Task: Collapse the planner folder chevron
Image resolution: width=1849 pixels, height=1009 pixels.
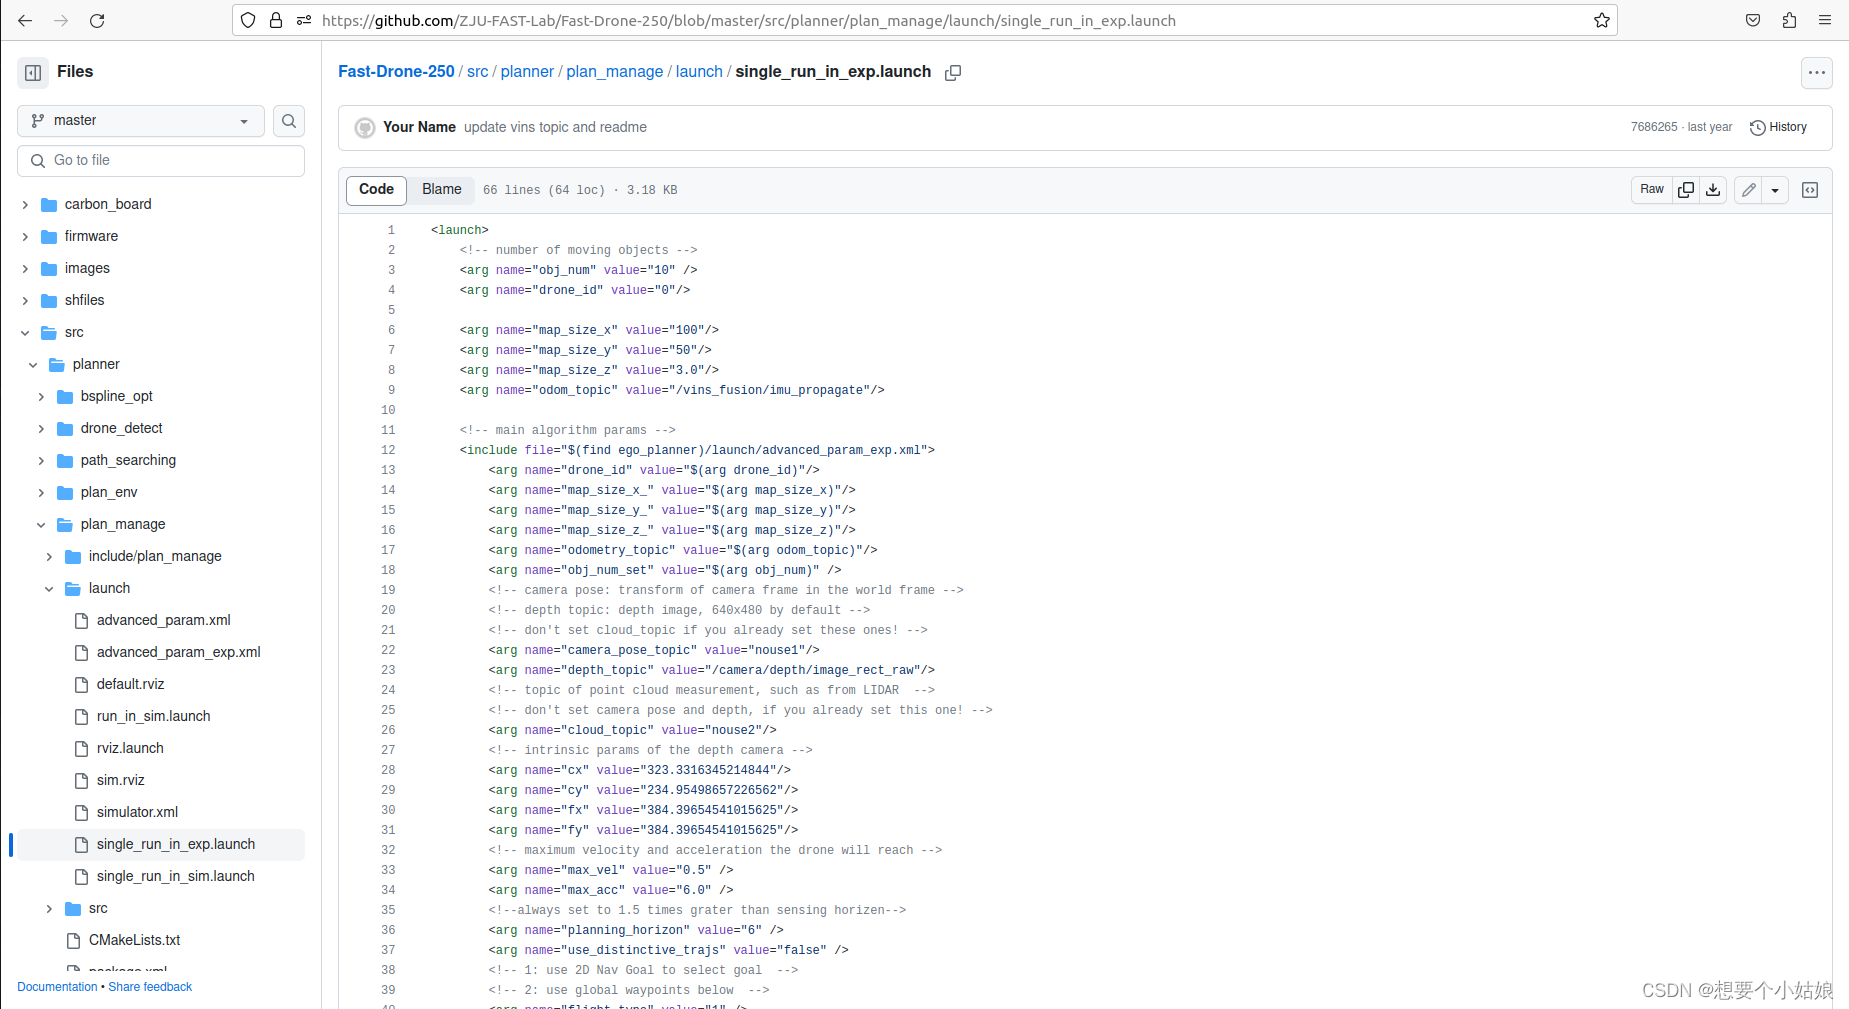Action: coord(33,364)
